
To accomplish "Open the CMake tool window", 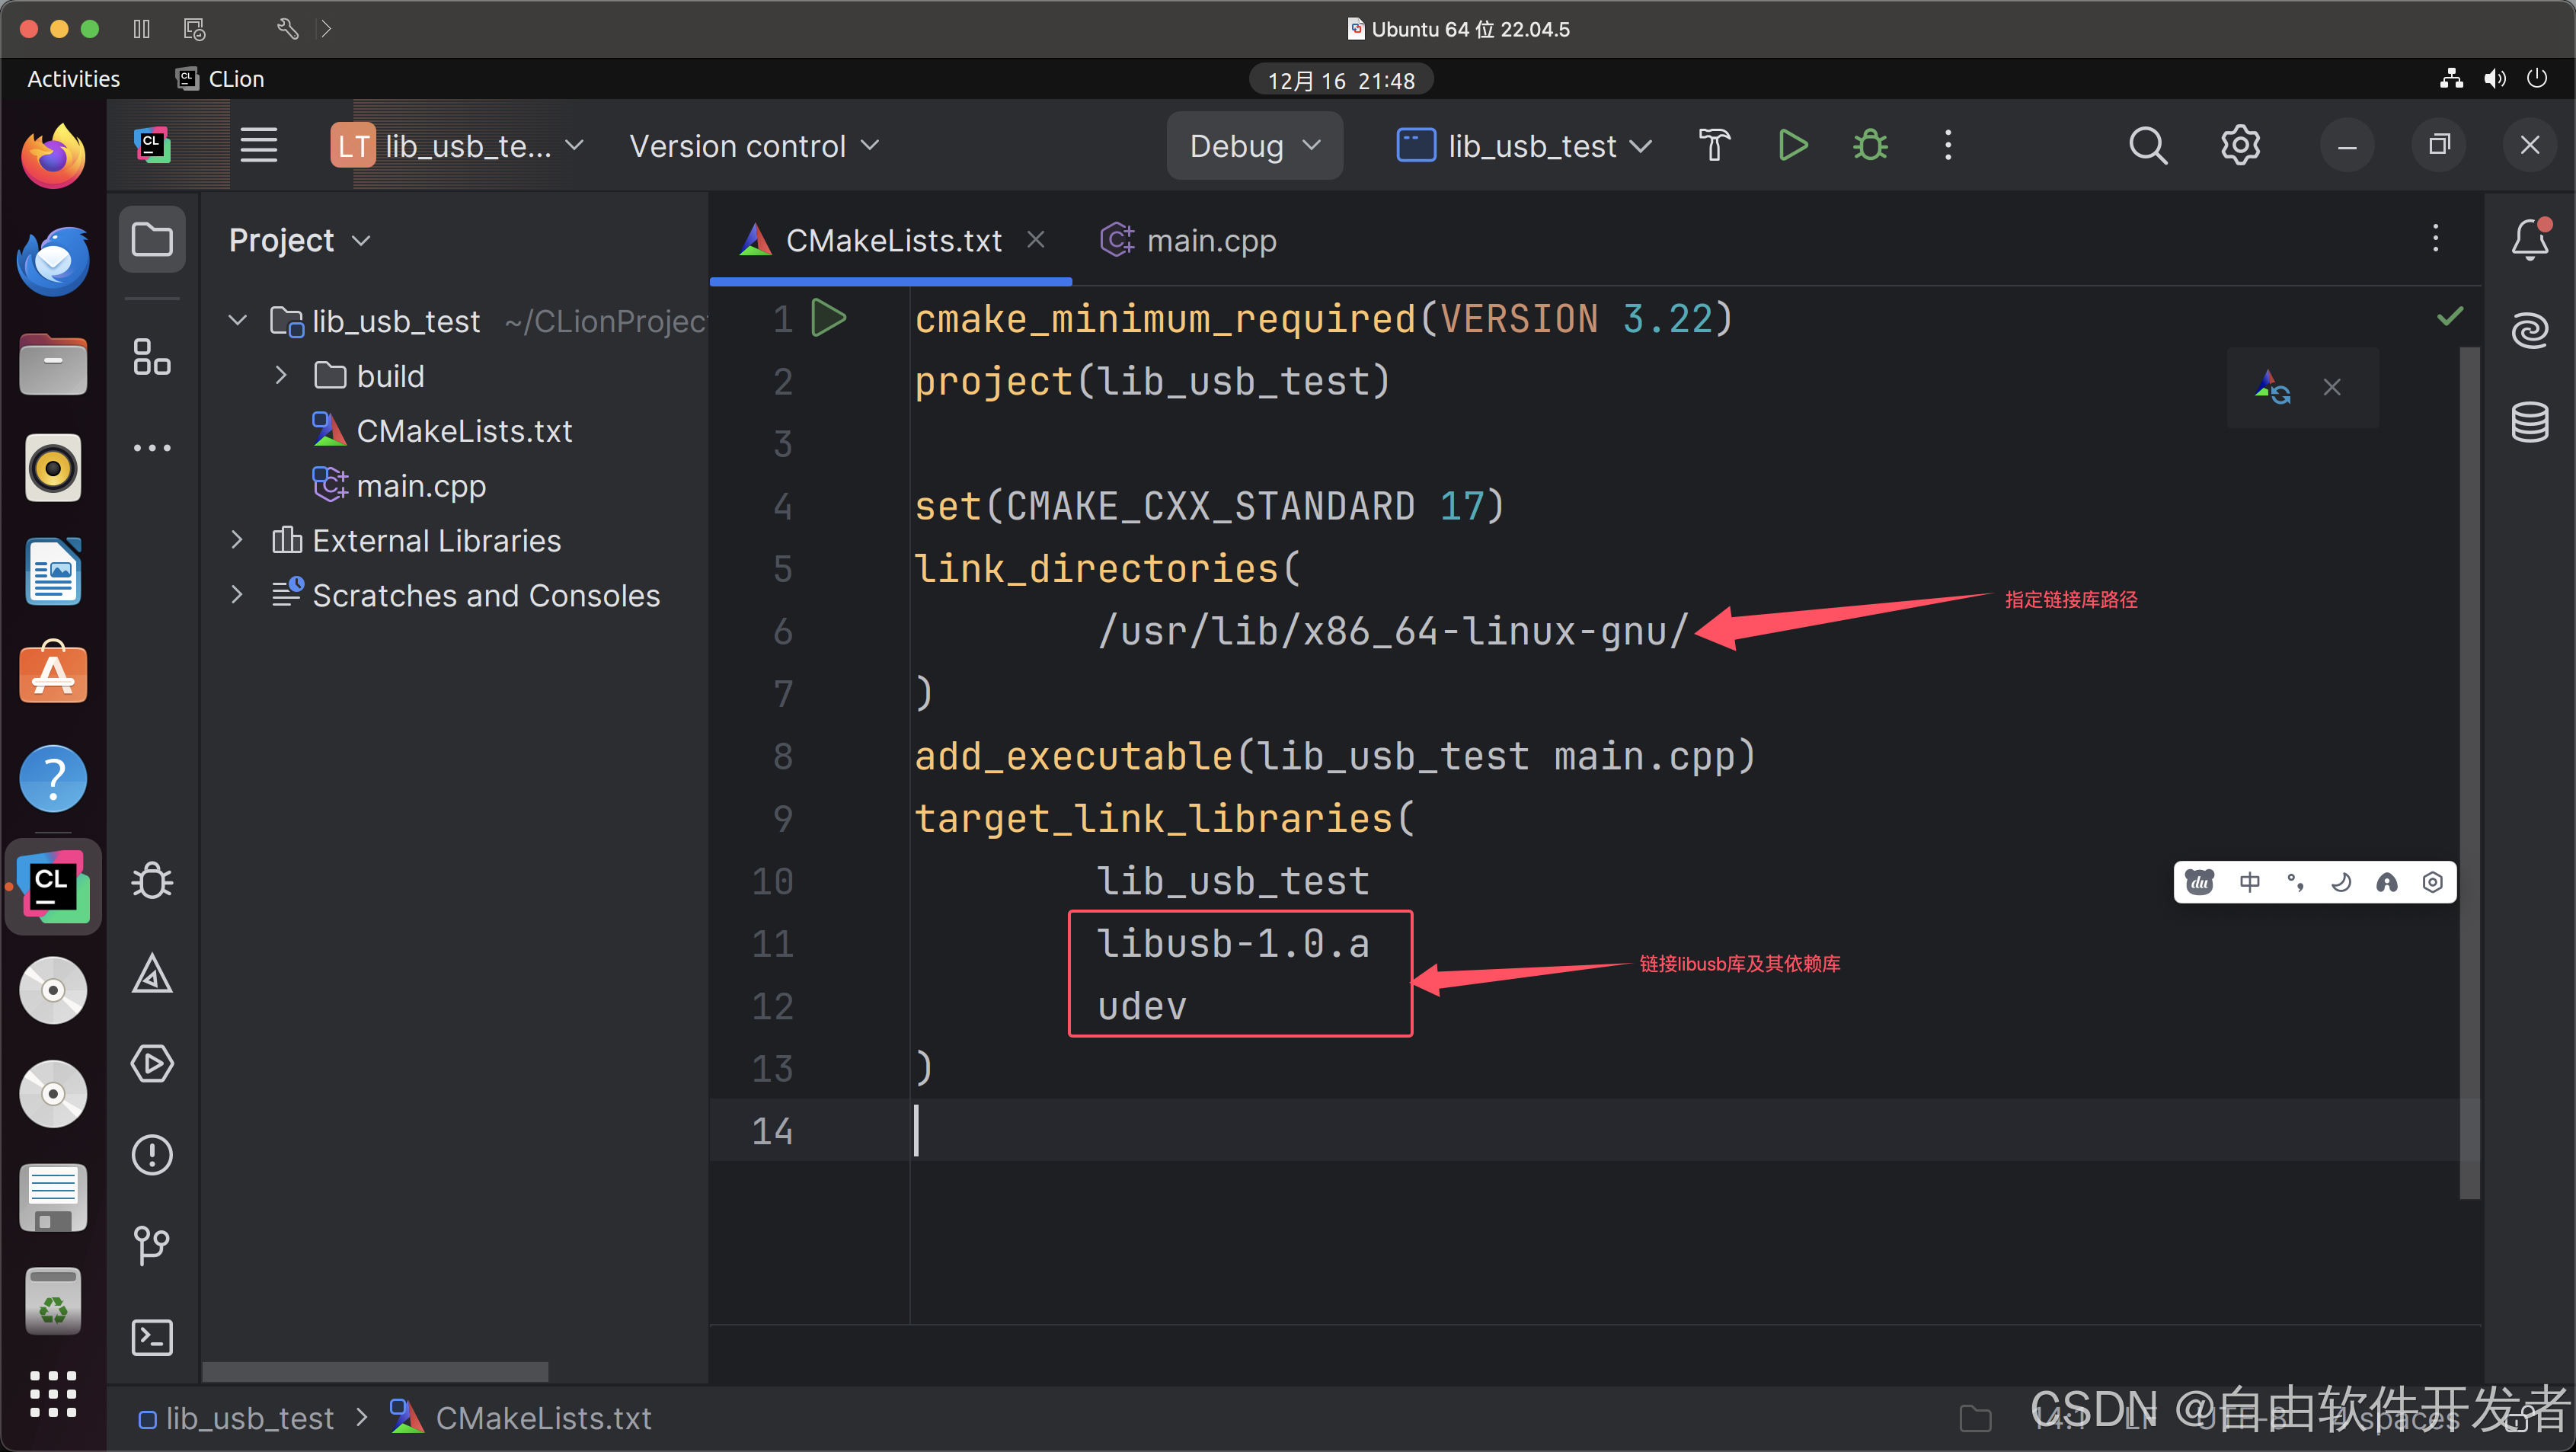I will [152, 974].
